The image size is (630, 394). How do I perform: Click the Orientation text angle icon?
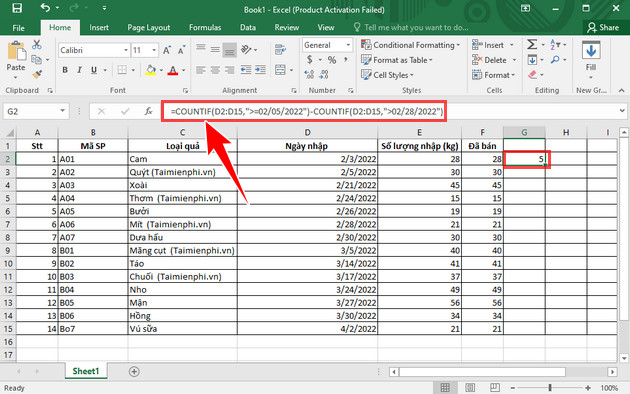tap(246, 49)
